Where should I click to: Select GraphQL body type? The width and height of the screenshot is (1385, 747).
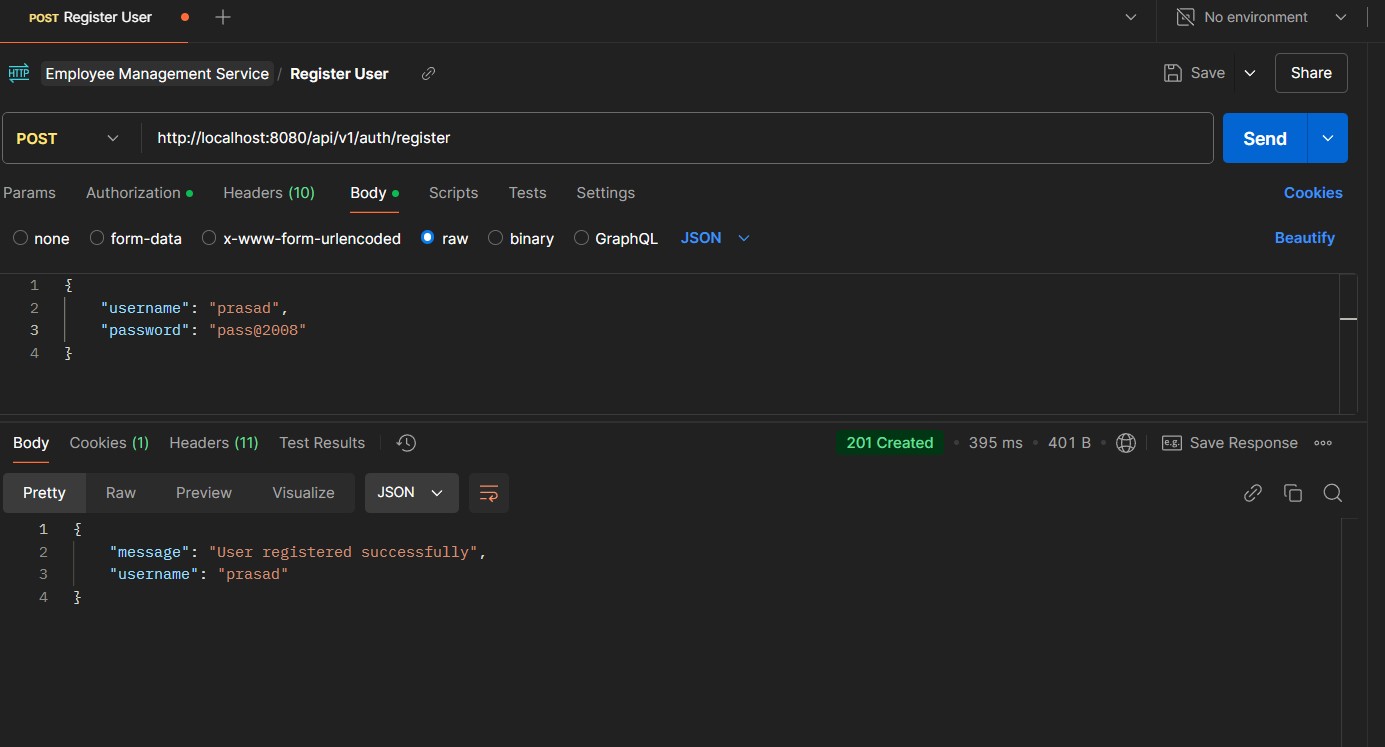[x=616, y=238]
